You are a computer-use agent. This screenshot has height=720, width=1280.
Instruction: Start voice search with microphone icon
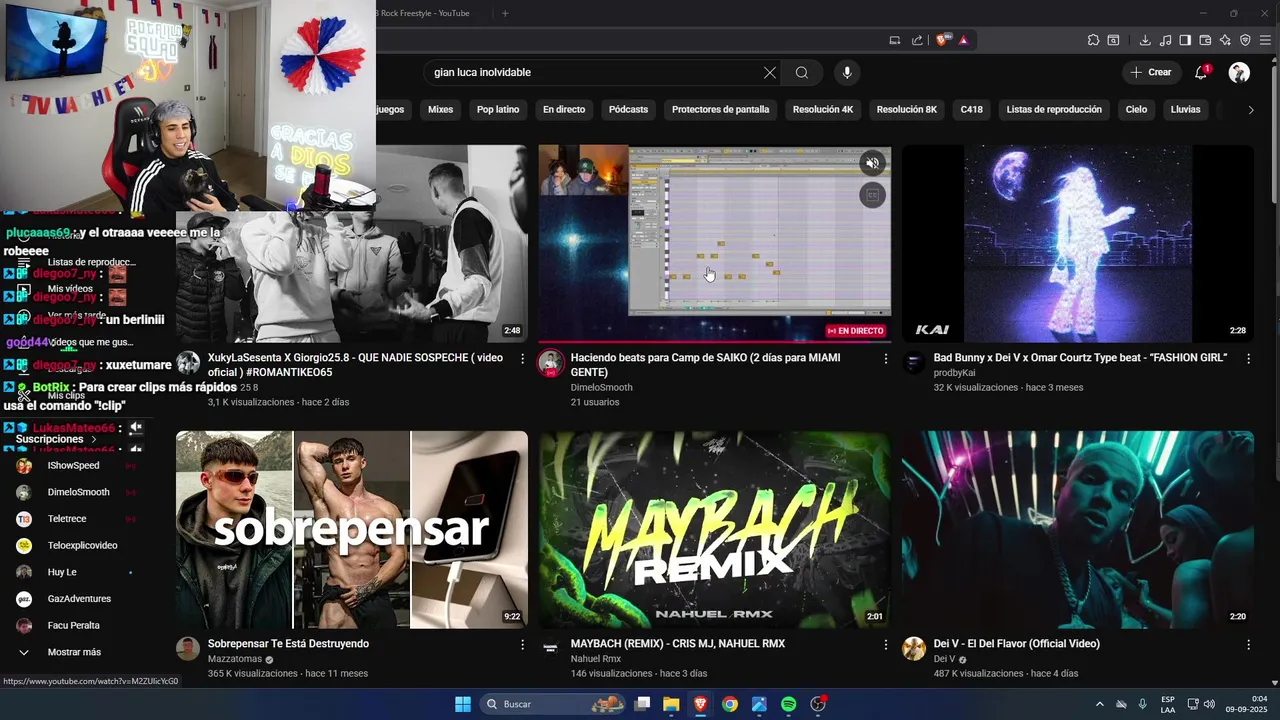pyautogui.click(x=847, y=73)
